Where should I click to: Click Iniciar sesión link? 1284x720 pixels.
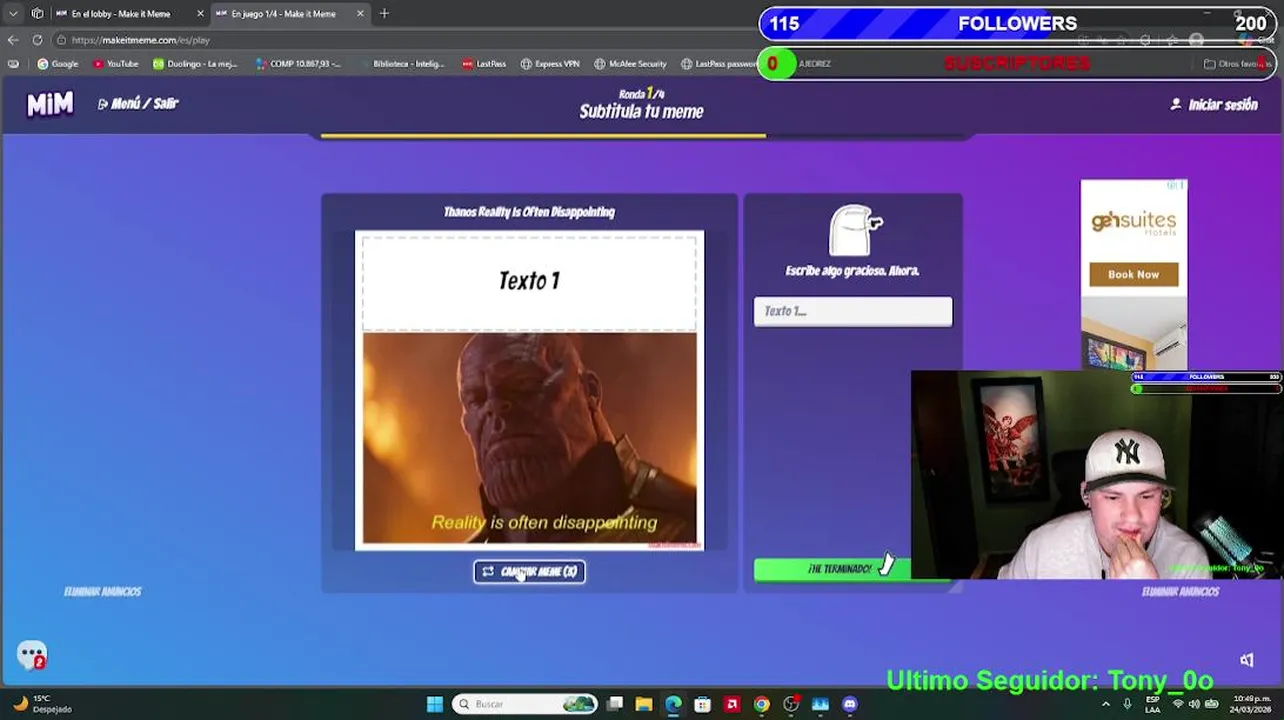[x=1214, y=104]
